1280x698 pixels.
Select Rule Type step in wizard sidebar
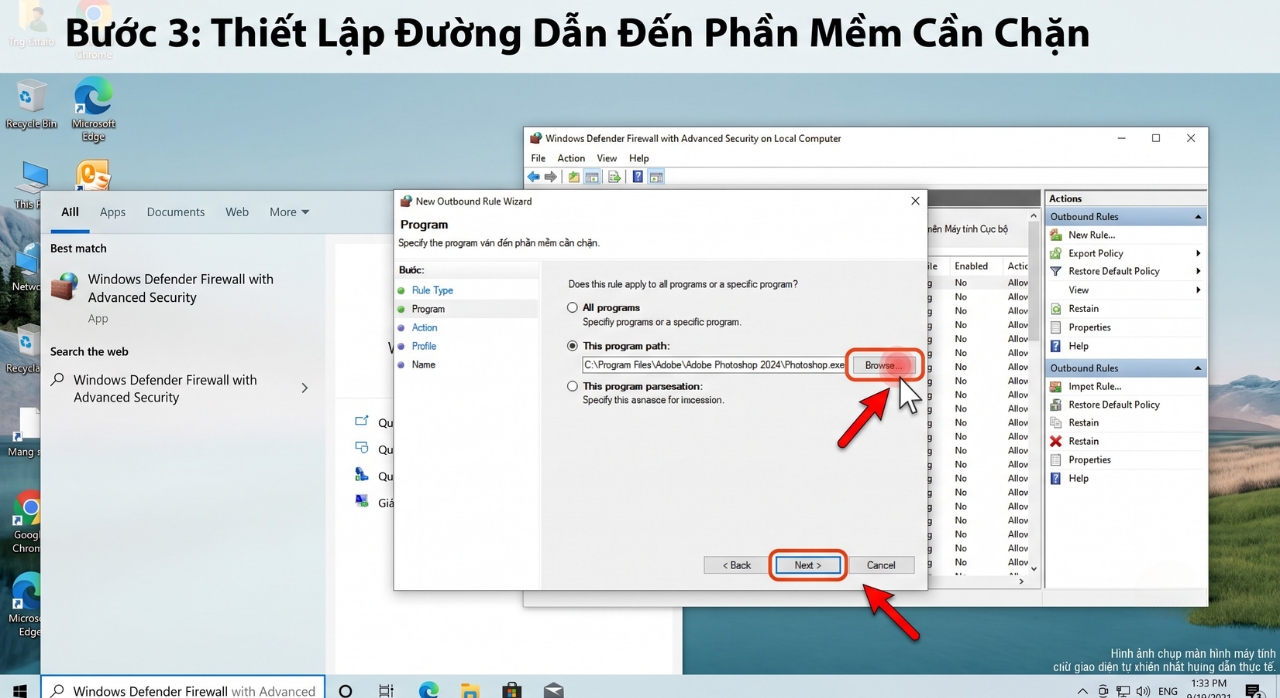[x=432, y=290]
